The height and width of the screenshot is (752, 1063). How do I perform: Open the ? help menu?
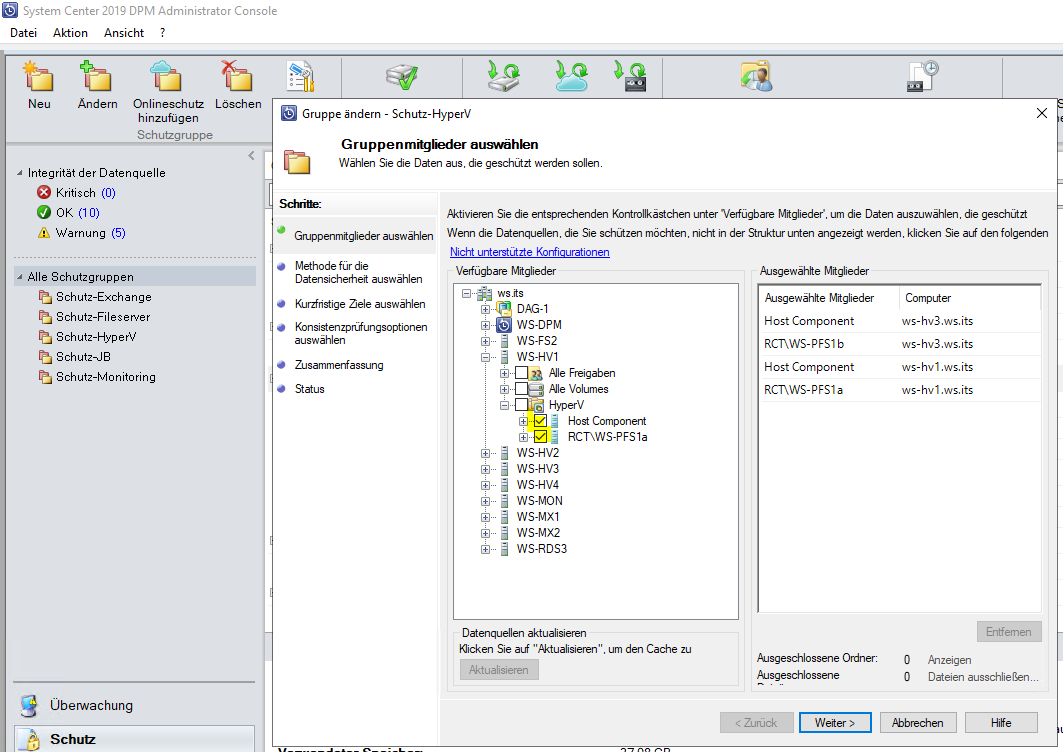[162, 33]
